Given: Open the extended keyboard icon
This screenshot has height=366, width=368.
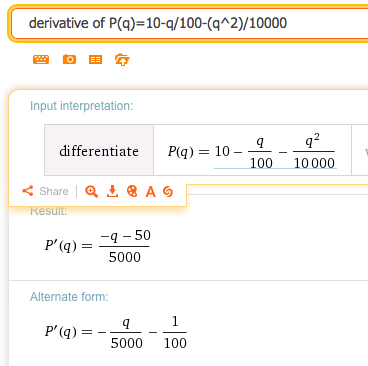Looking at the screenshot, I should pyautogui.click(x=41, y=60).
